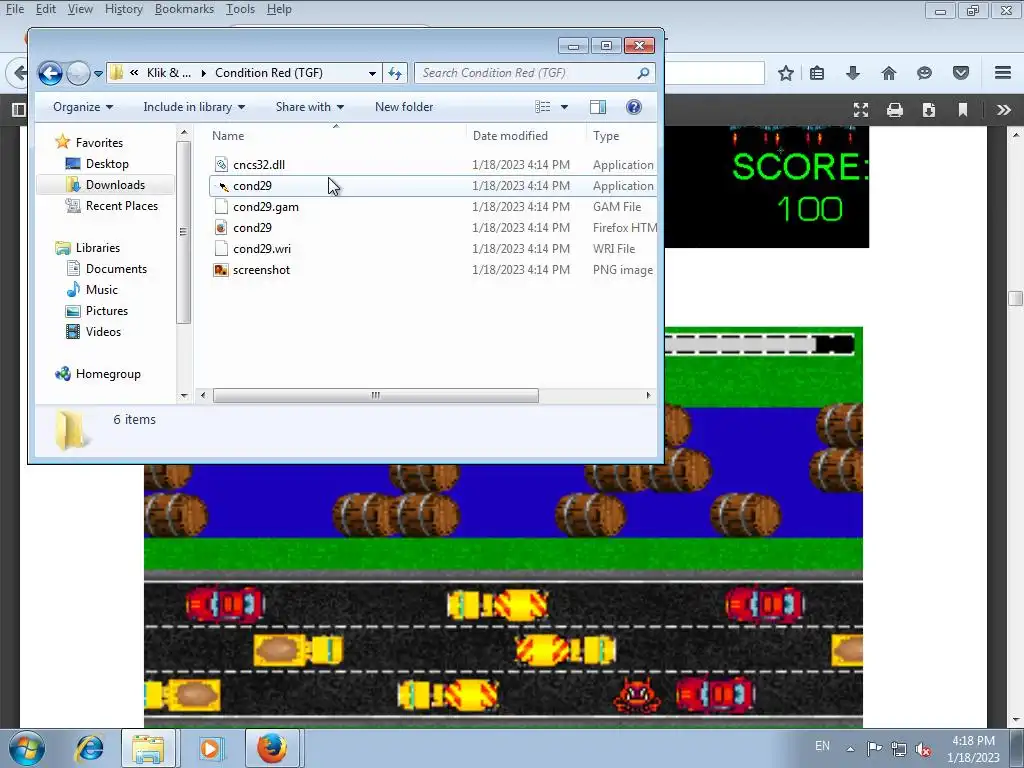Click the network tray icon
The image size is (1024, 768).
pyautogui.click(x=899, y=749)
